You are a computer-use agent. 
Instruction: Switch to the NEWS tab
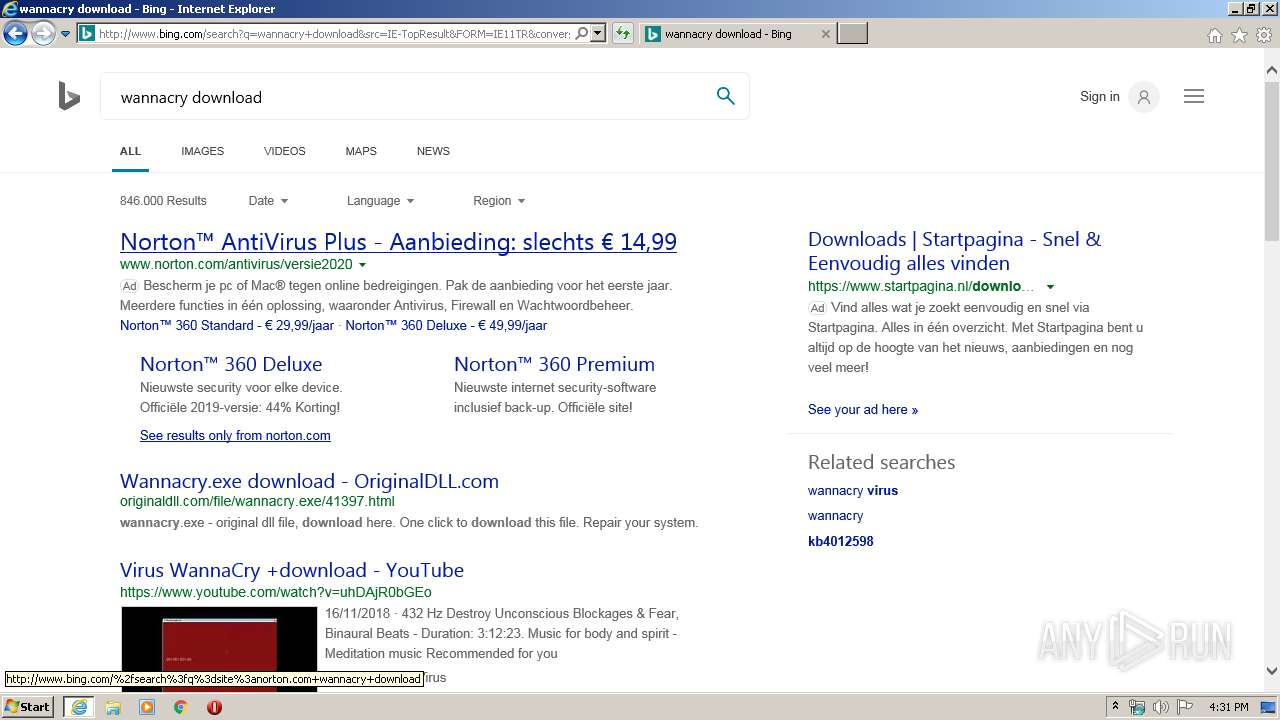click(x=433, y=151)
